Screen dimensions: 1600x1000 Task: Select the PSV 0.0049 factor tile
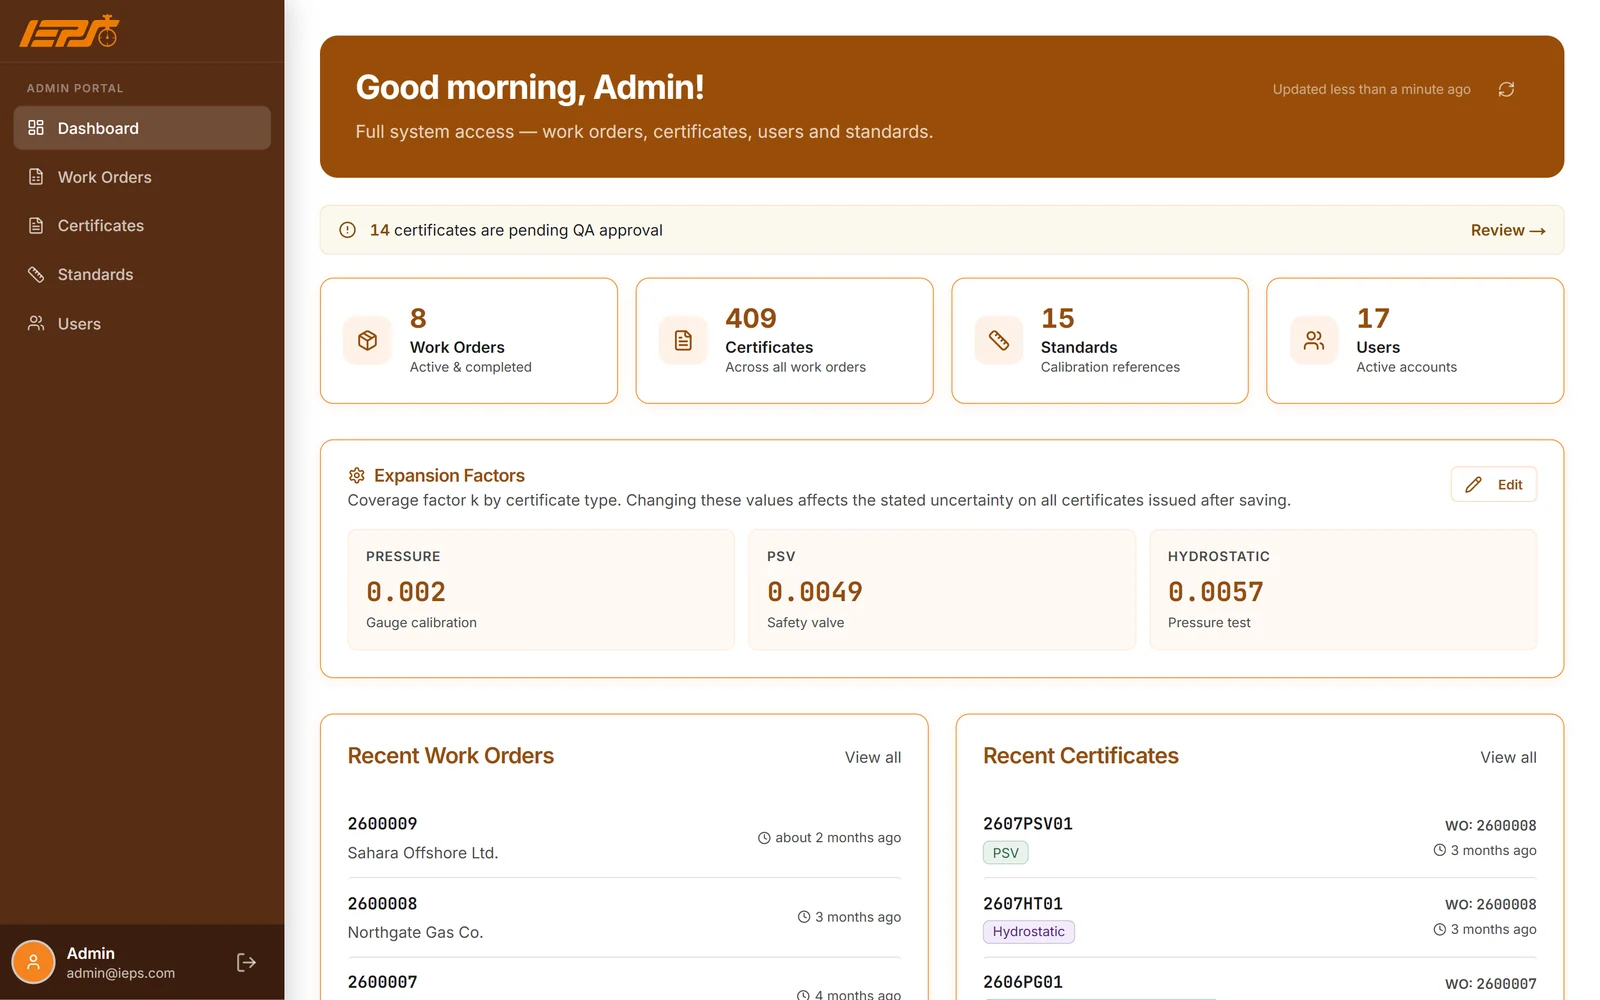click(x=942, y=590)
